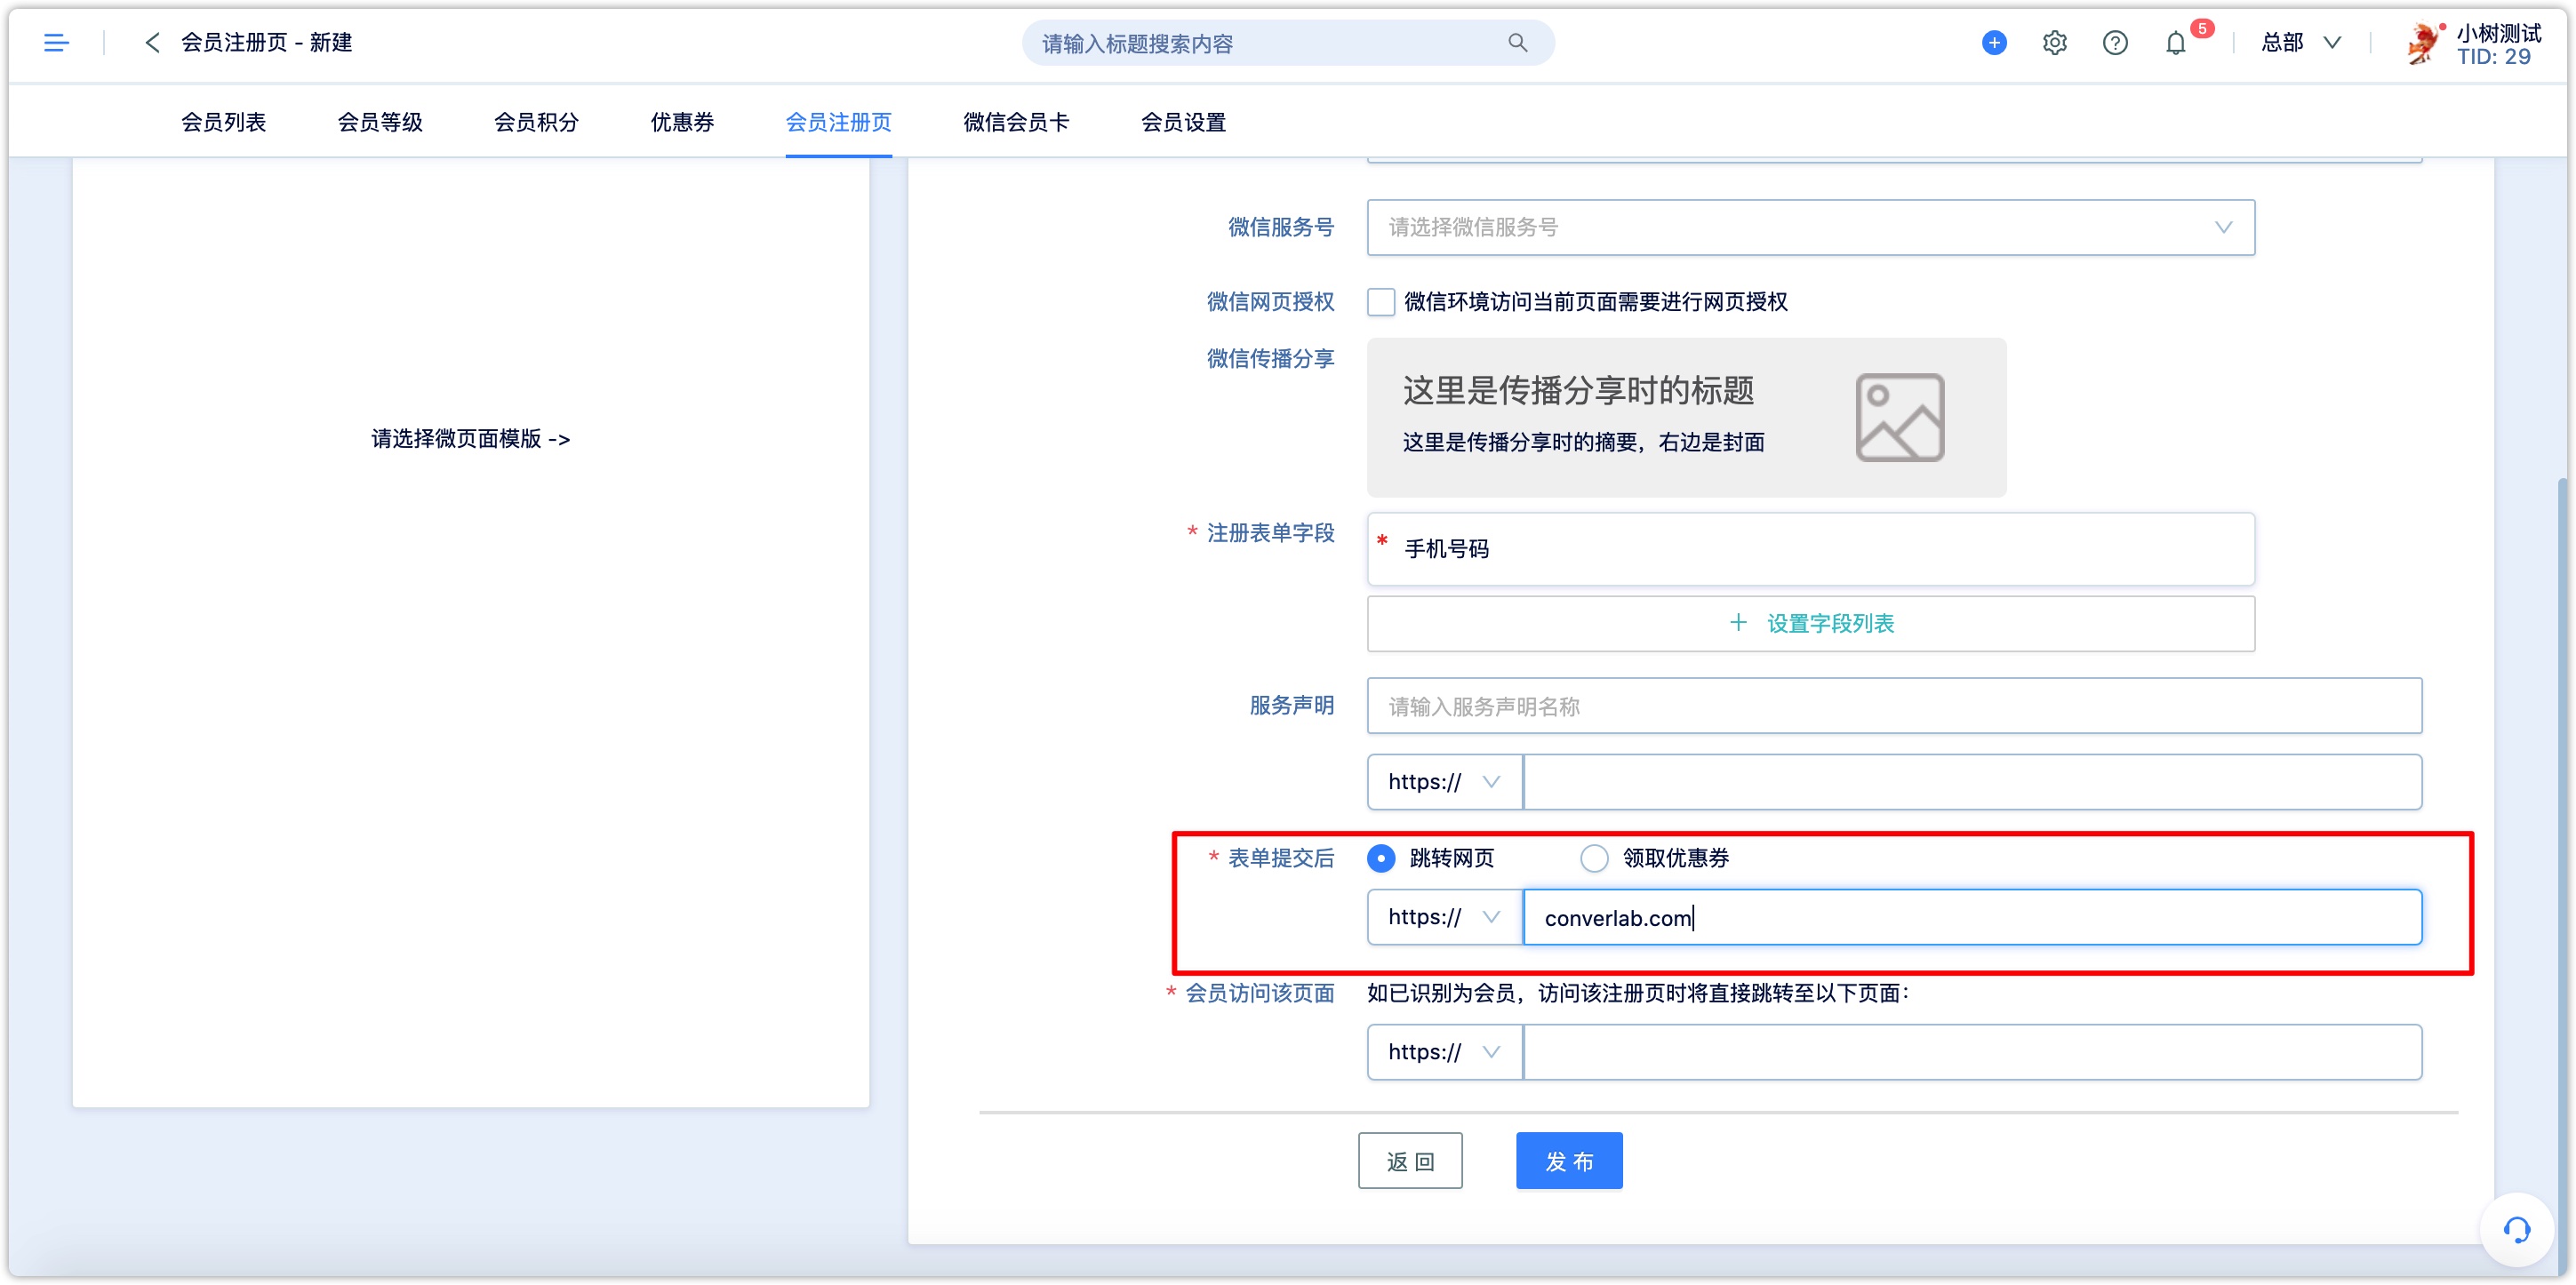
Task: Open the customer support headset button
Action: click(x=2516, y=1229)
